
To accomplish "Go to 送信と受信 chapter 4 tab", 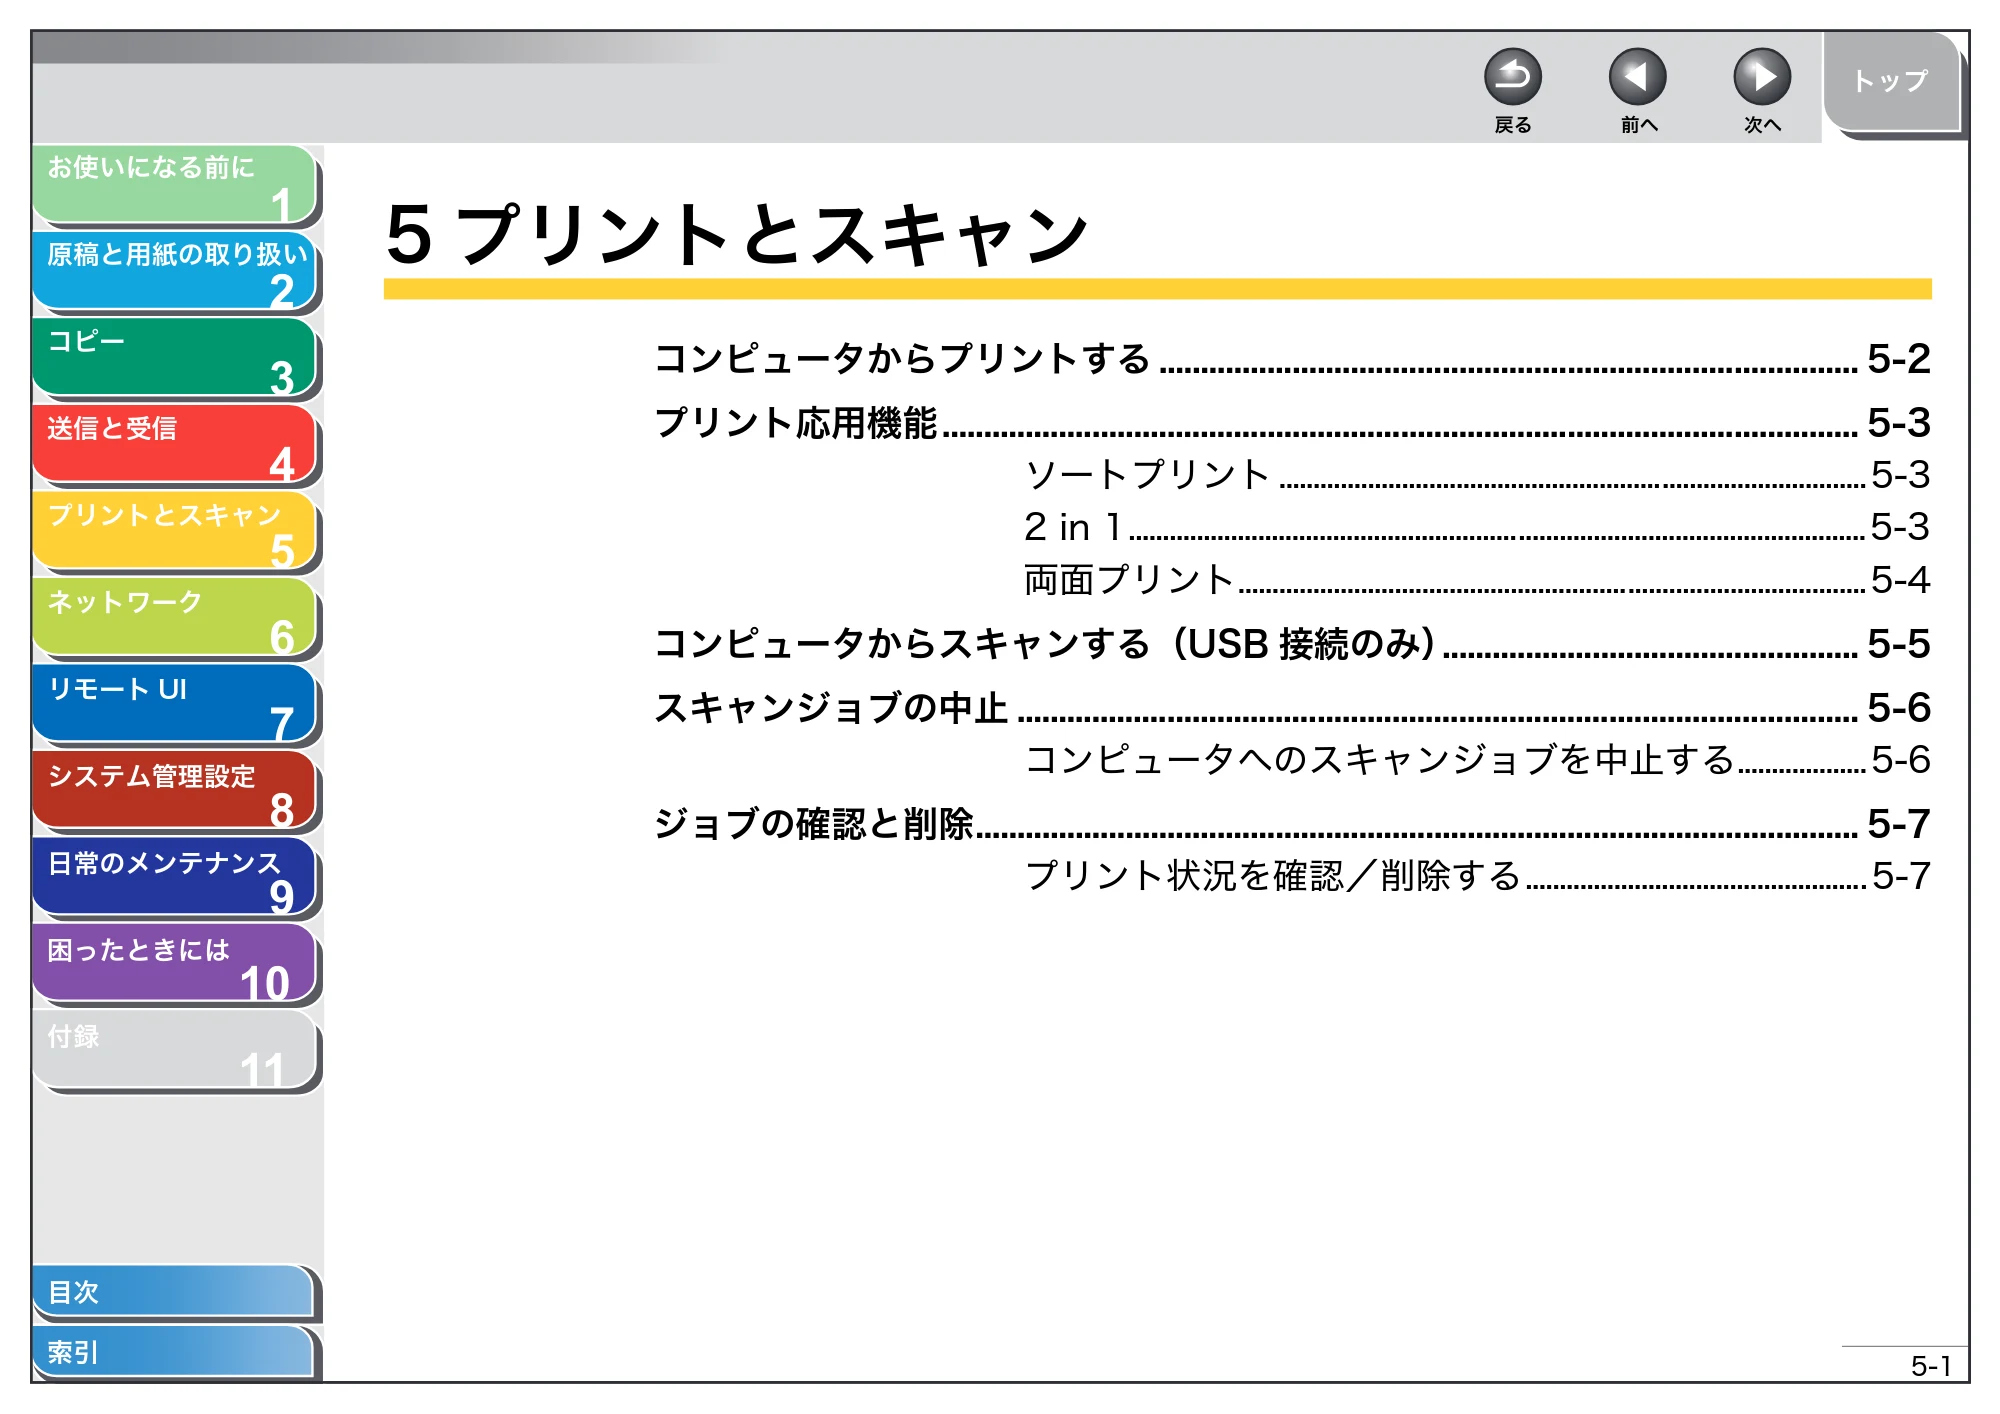I will pyautogui.click(x=175, y=445).
